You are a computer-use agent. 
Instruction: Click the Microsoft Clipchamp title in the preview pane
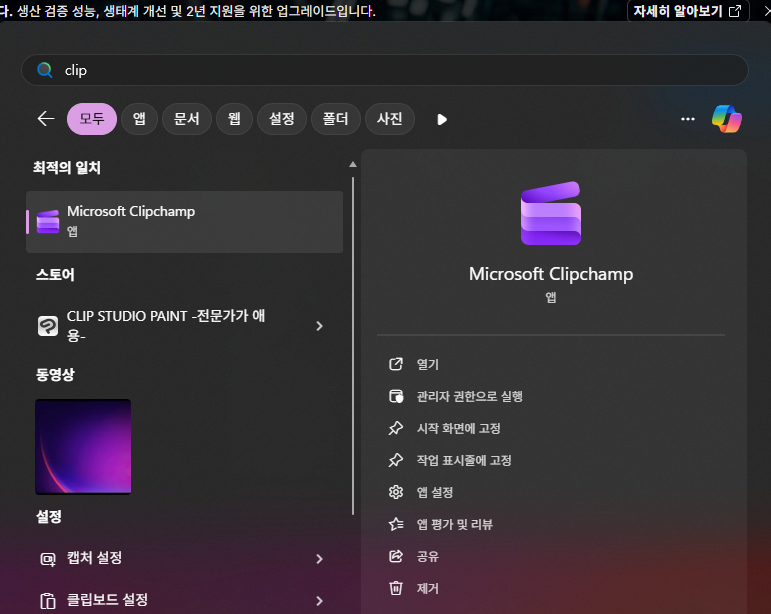pos(551,274)
